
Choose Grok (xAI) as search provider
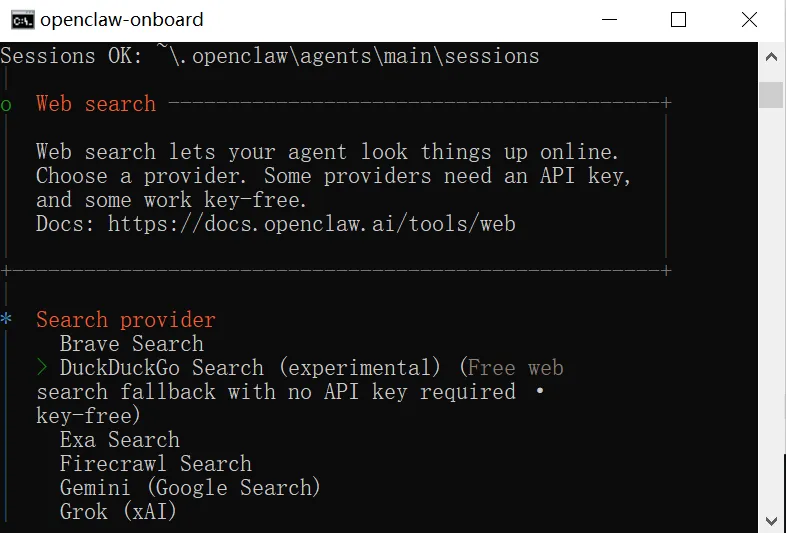[x=119, y=512]
